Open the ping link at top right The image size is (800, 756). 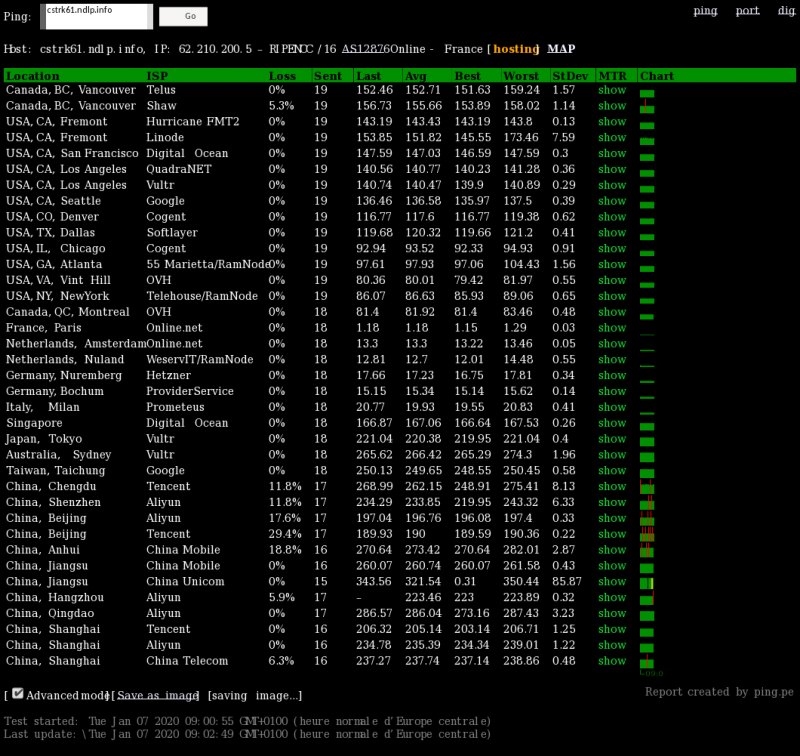(x=705, y=11)
